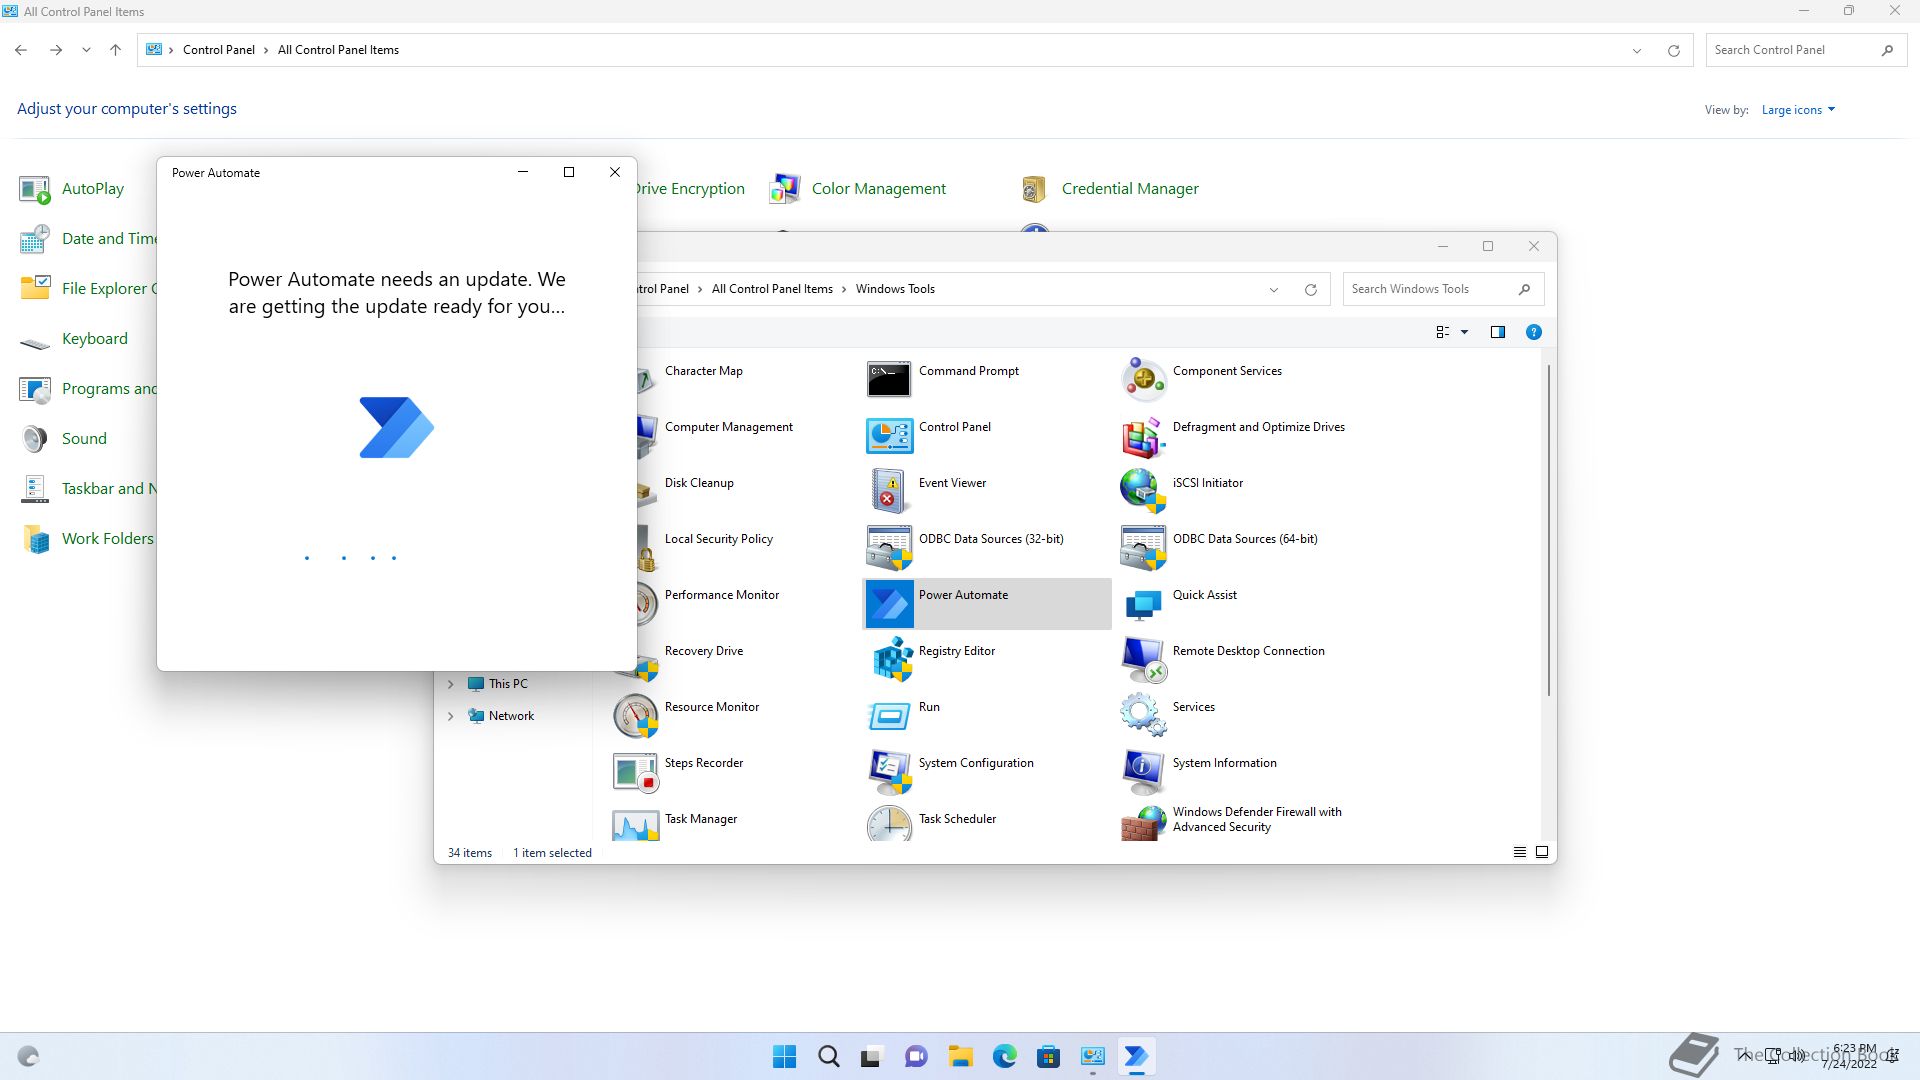Open the Task Manager icon
The image size is (1920, 1080).
[635, 824]
